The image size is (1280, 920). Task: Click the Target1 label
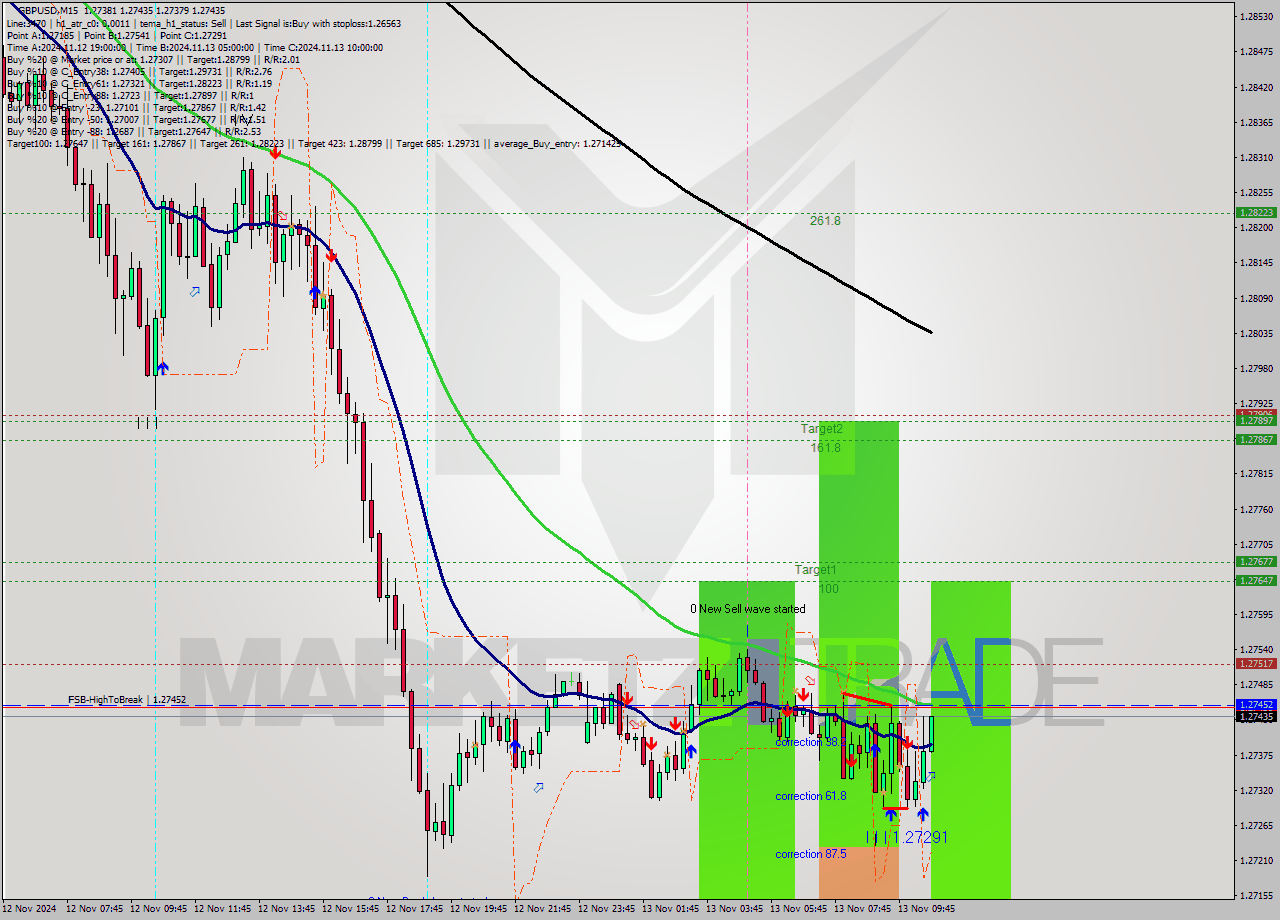tap(816, 569)
